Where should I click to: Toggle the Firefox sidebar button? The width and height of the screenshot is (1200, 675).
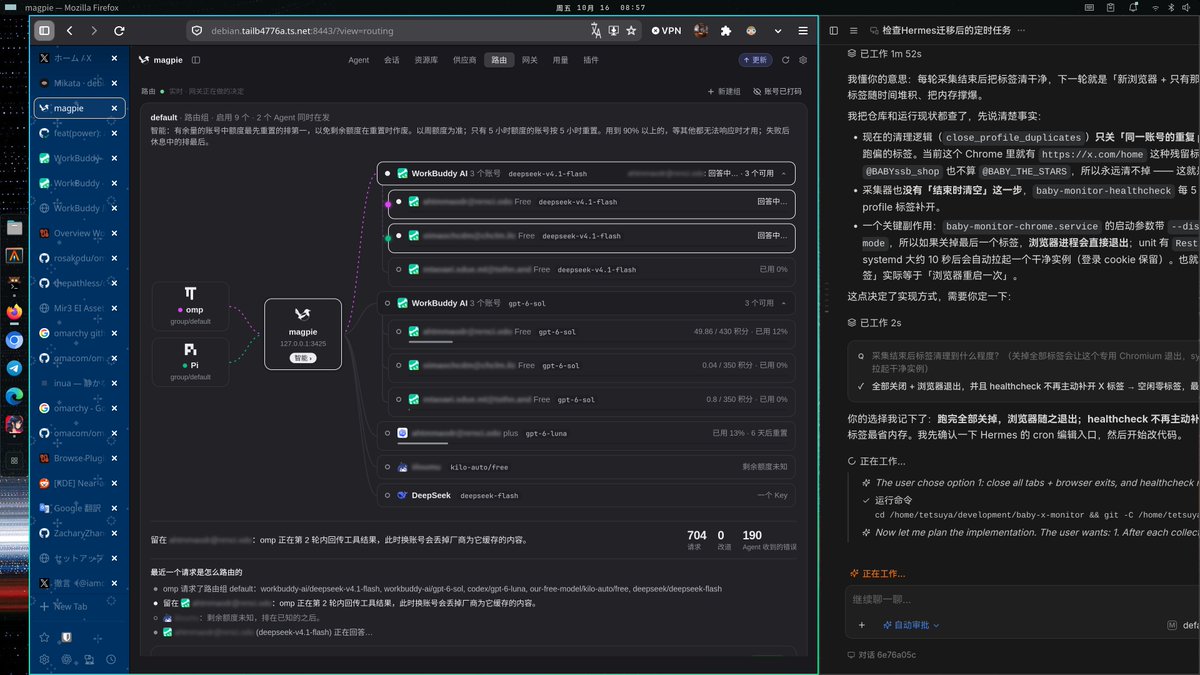[45, 31]
